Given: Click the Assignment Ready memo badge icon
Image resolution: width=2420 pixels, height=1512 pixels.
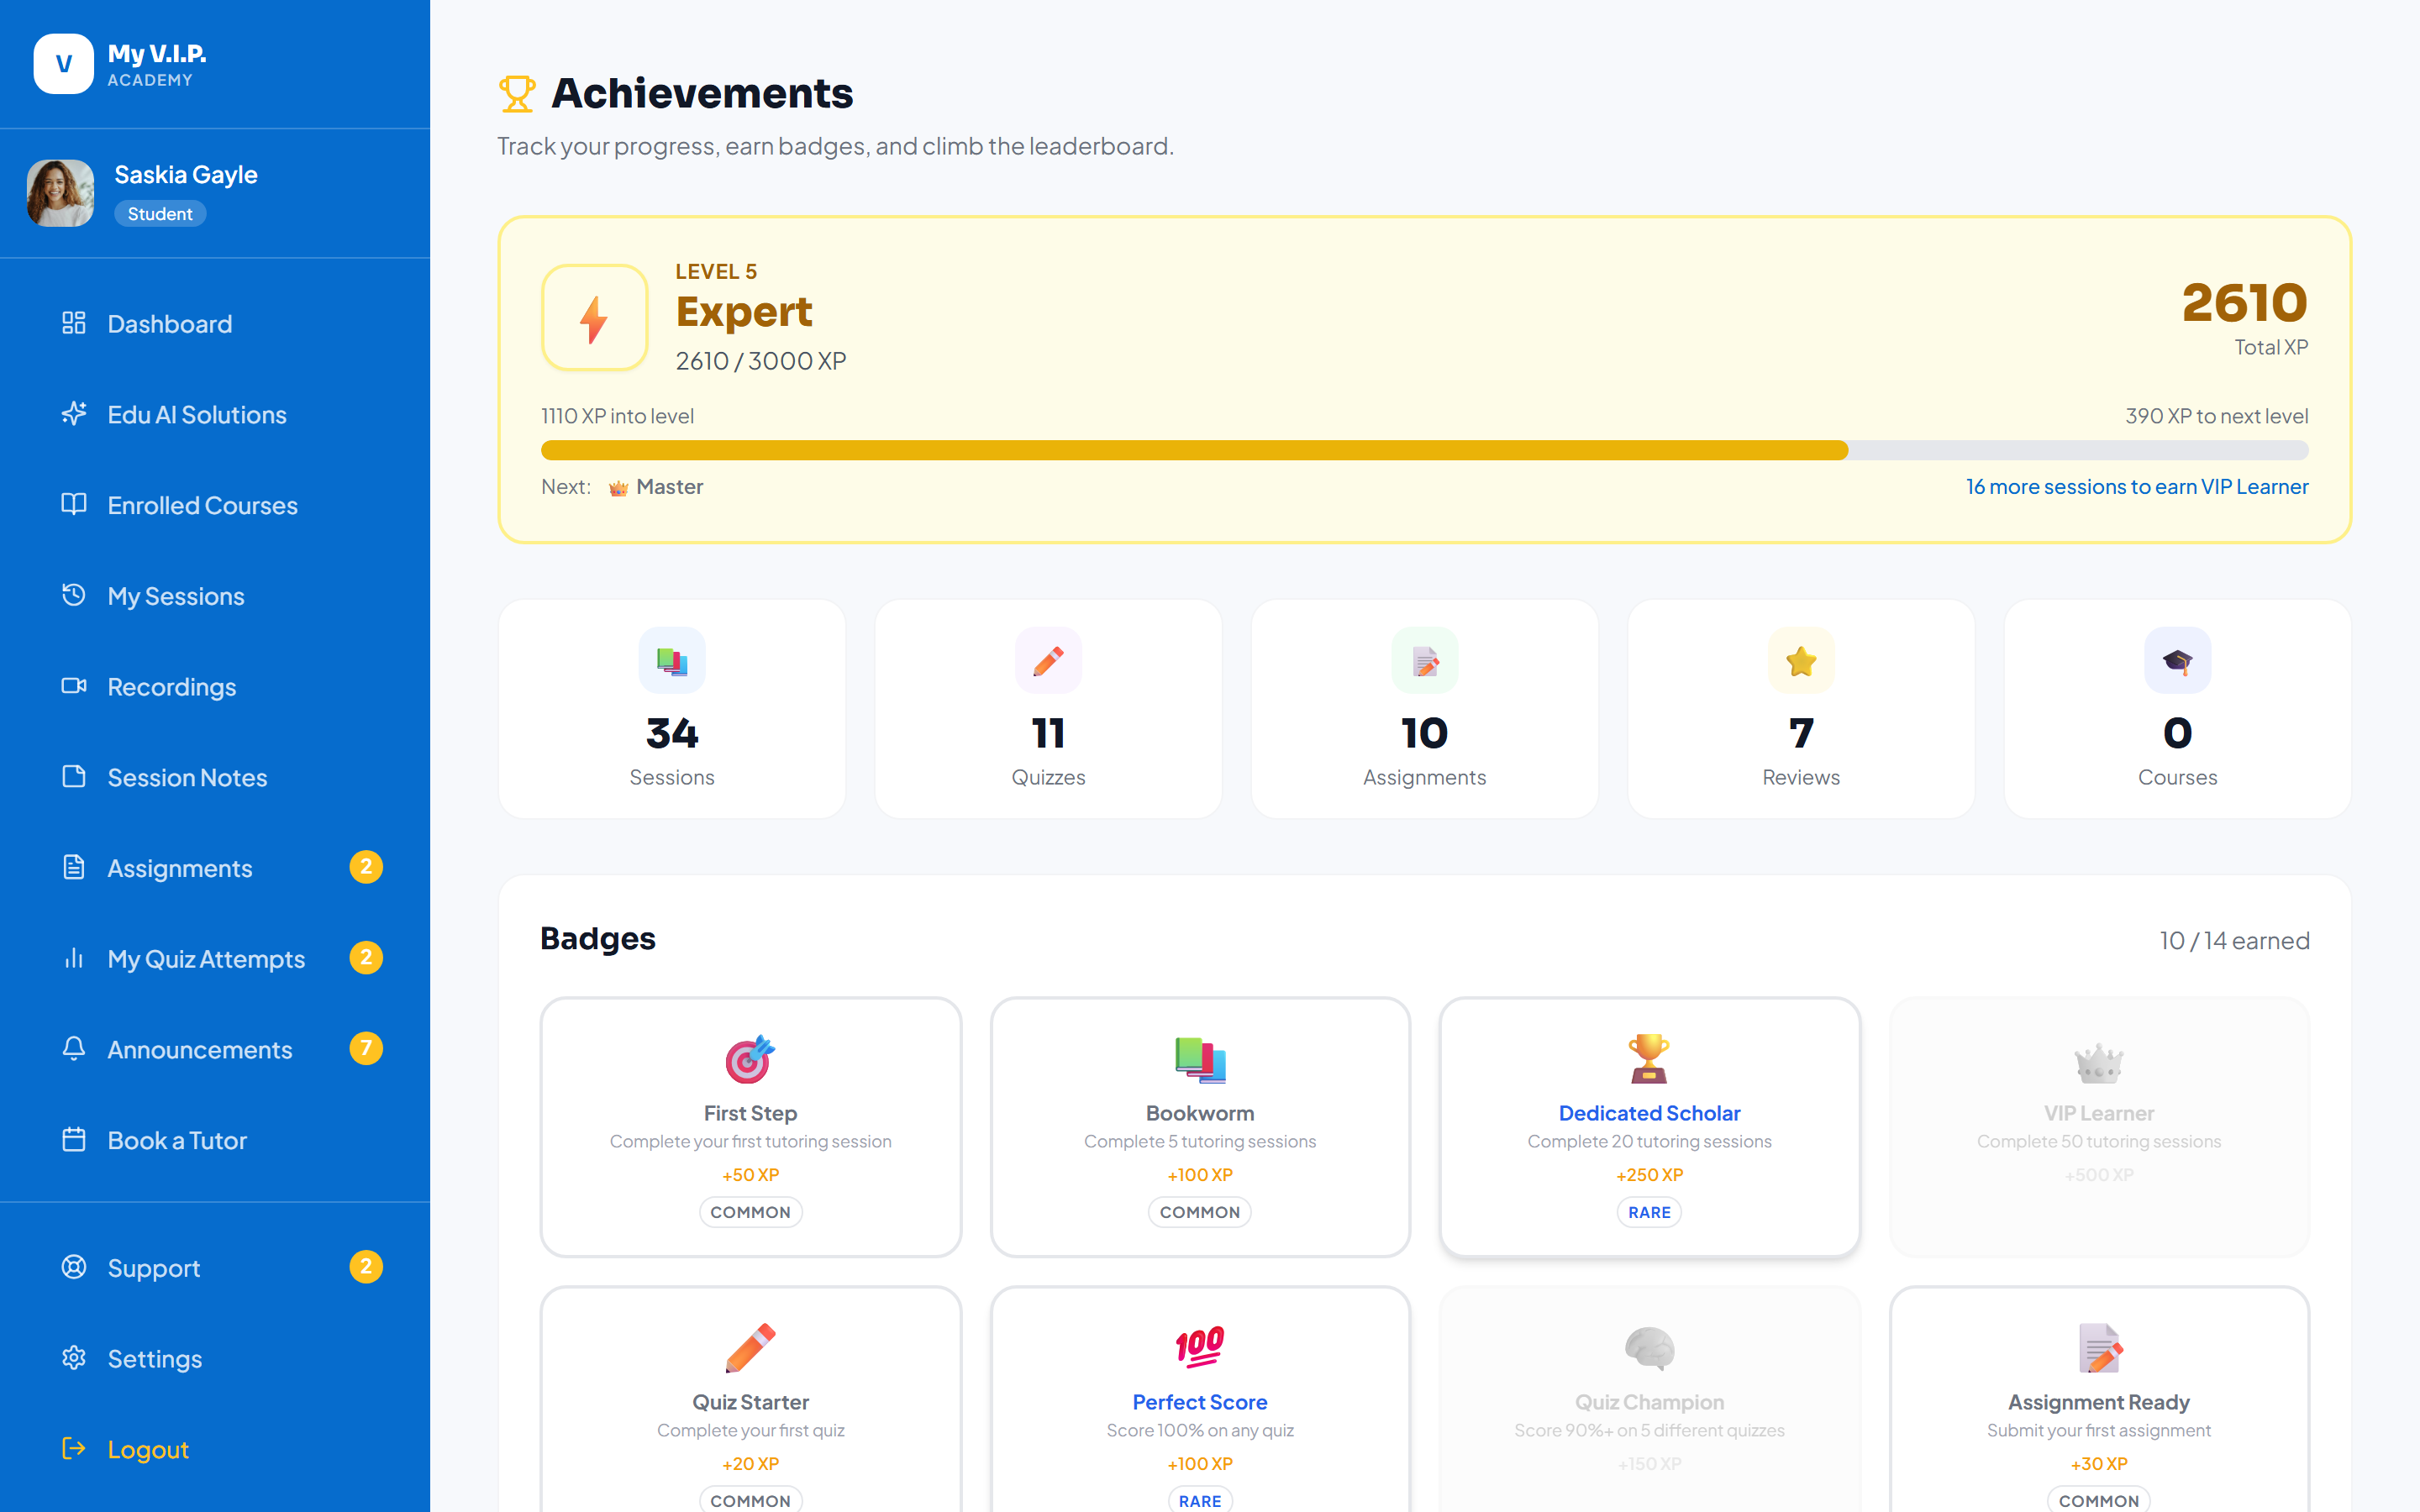Looking at the screenshot, I should pos(2099,1348).
